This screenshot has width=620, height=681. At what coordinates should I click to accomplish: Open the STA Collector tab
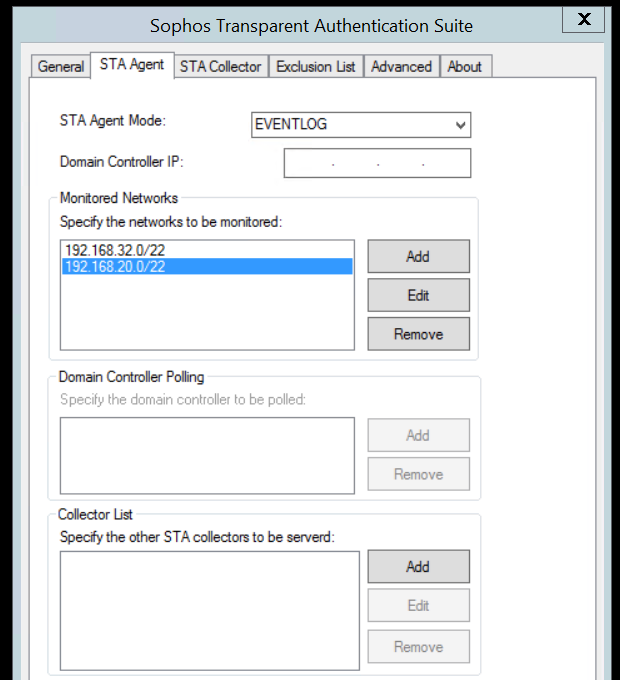(x=221, y=66)
